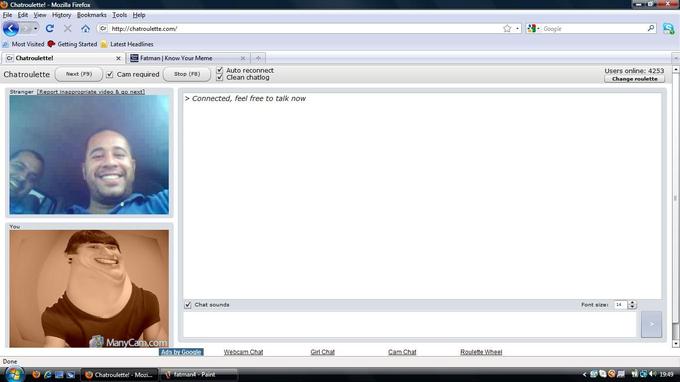Switch to the fatman4 - Paint window

tap(199, 375)
